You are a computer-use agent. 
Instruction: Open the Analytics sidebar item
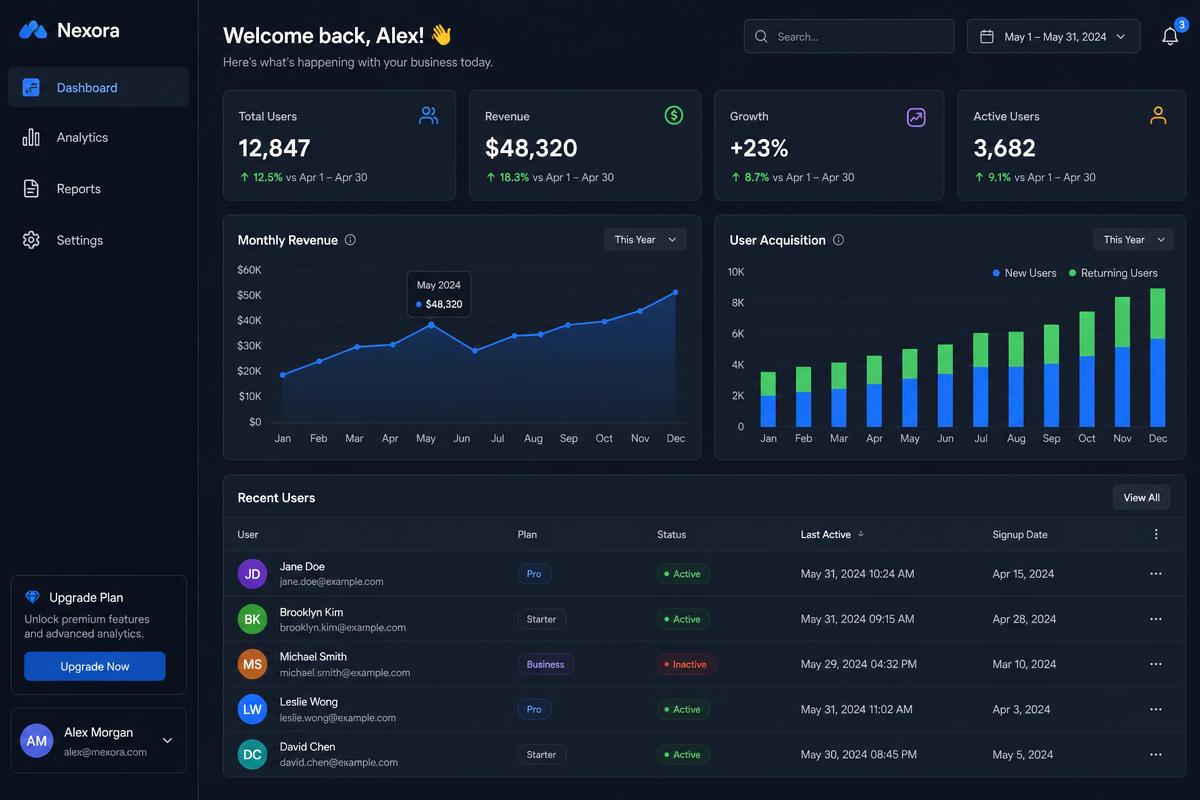point(98,137)
